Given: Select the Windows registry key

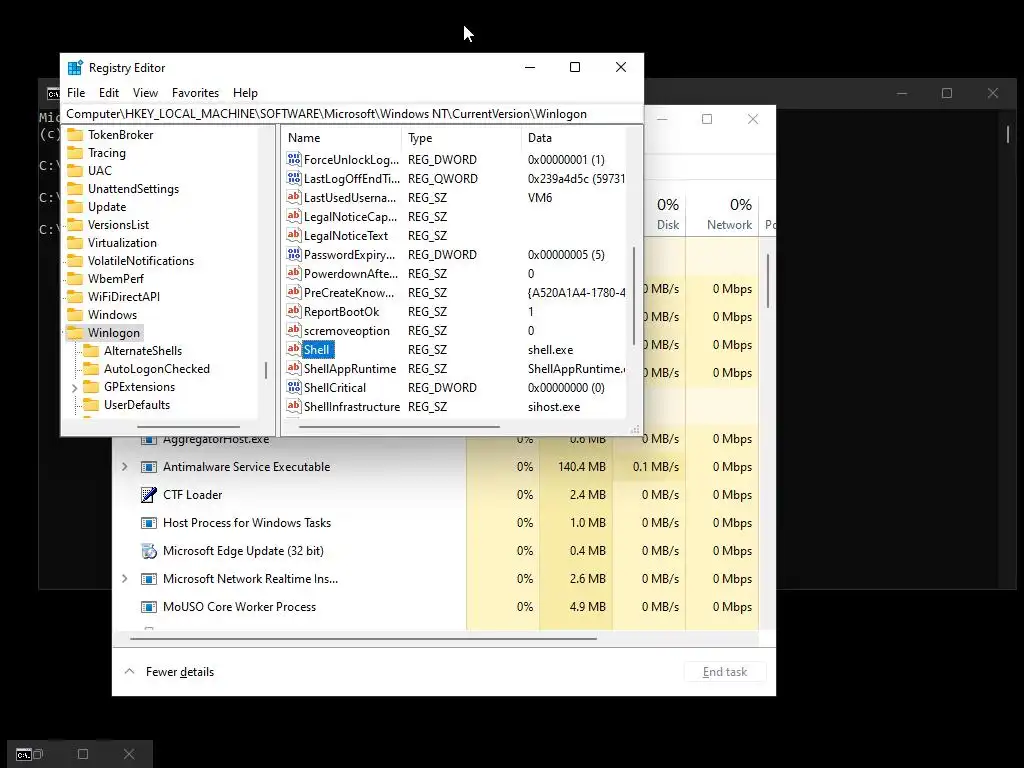Looking at the screenshot, I should pyautogui.click(x=112, y=315).
